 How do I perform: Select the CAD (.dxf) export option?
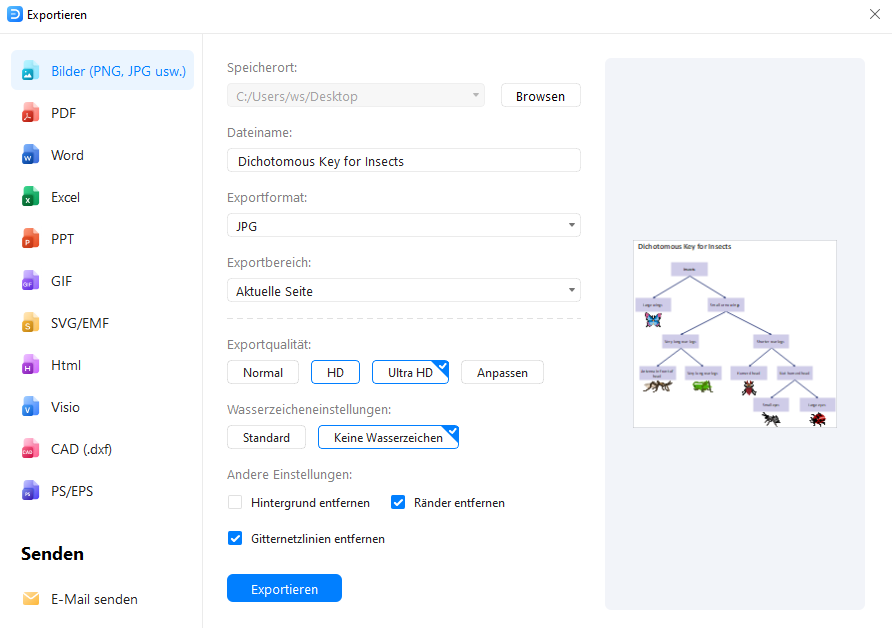(81, 449)
